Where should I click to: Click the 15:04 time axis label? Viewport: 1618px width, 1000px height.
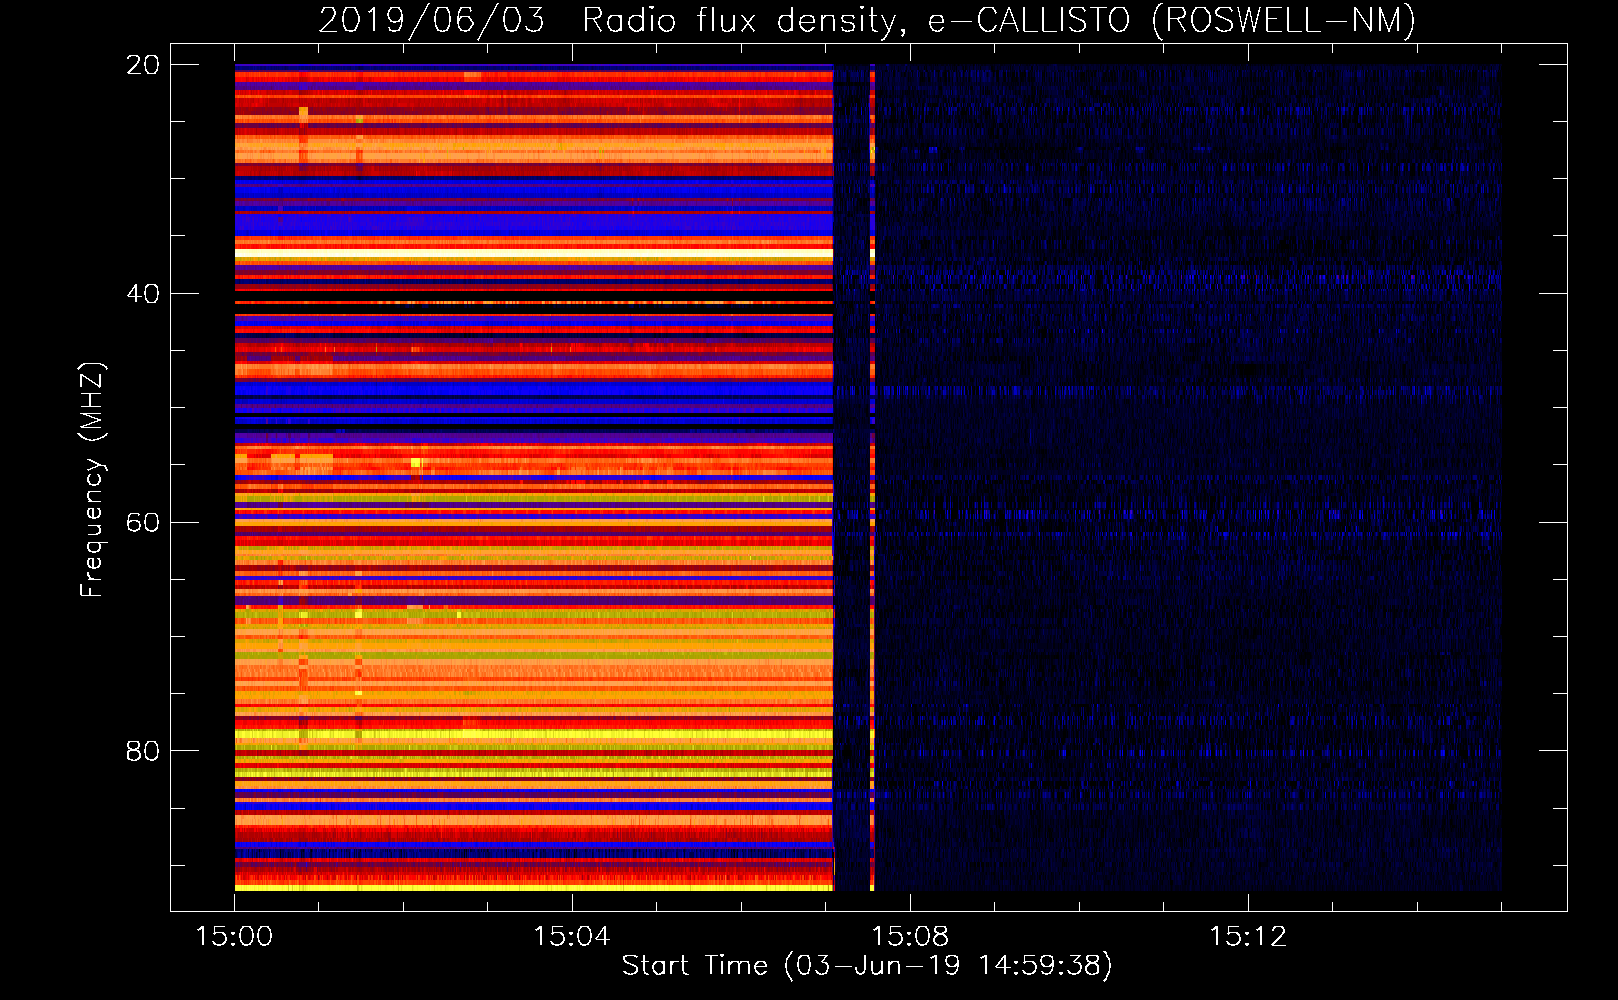[571, 936]
